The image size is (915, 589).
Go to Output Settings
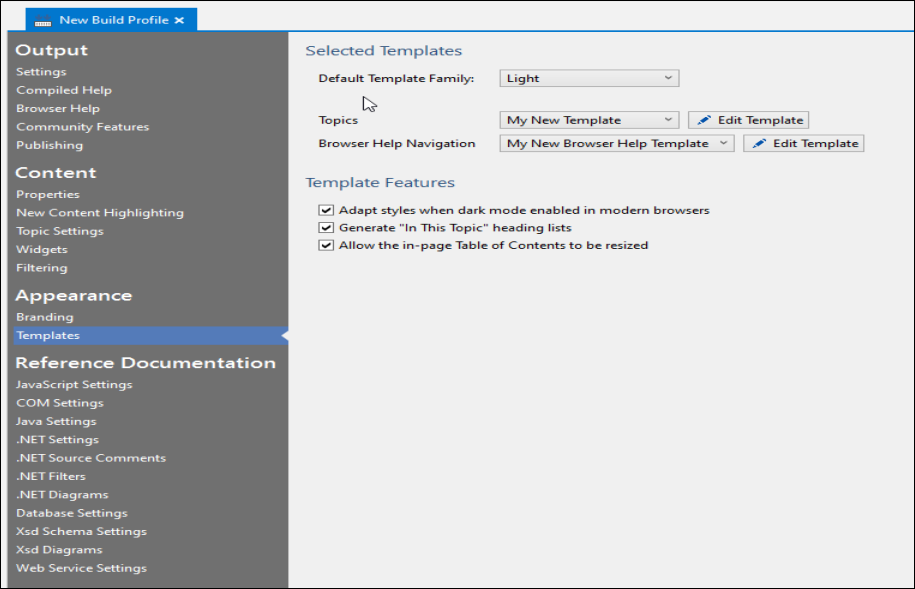pyautogui.click(x=41, y=72)
